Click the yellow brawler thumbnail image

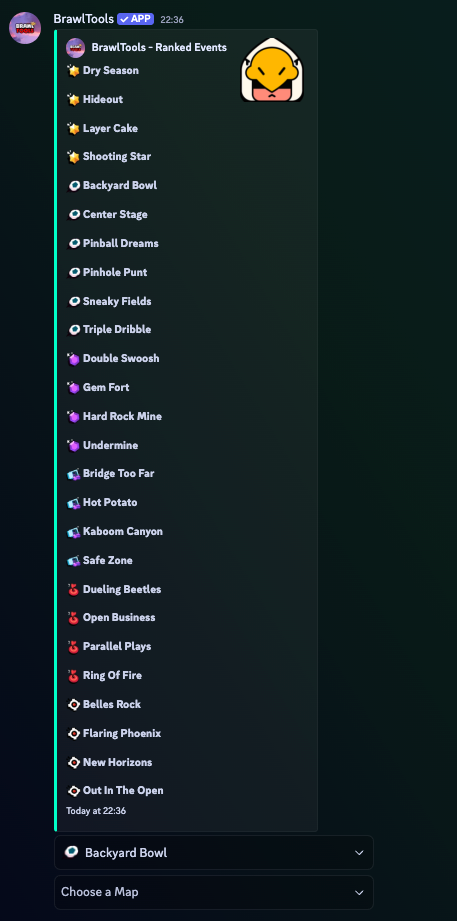[272, 69]
